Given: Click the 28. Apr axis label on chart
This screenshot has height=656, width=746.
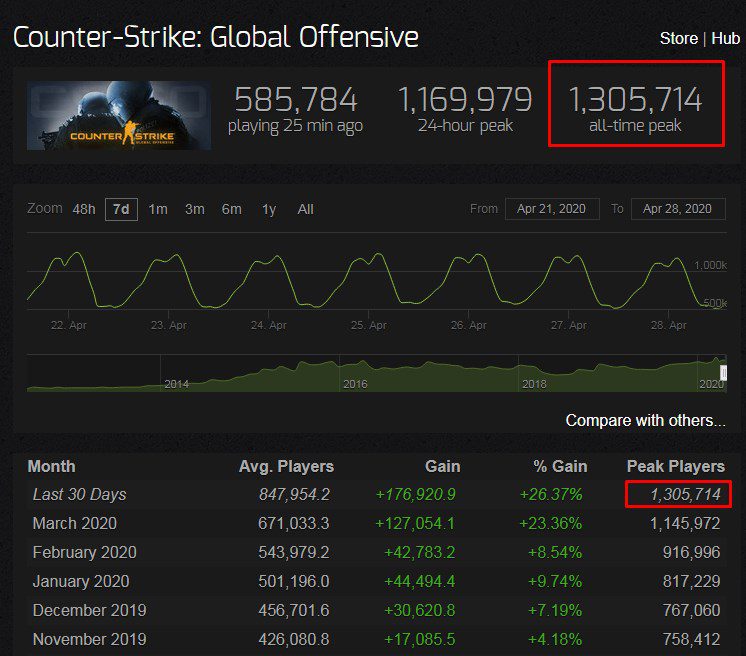Looking at the screenshot, I should coord(668,325).
